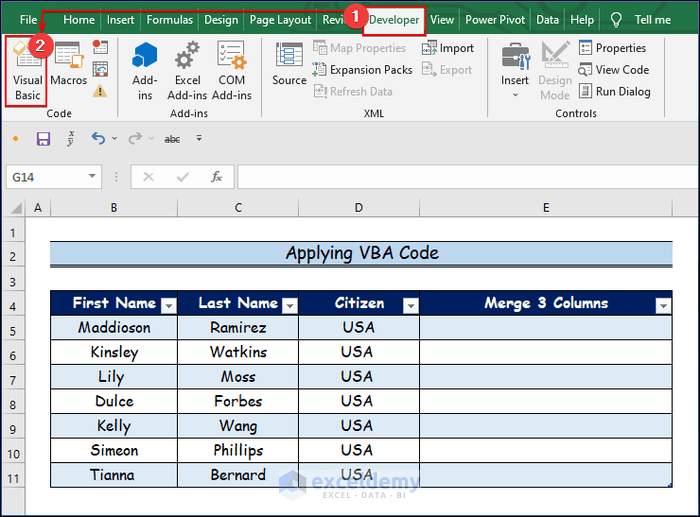Select cell containing Tianna
Screen dimensions: 700x517
[114, 475]
